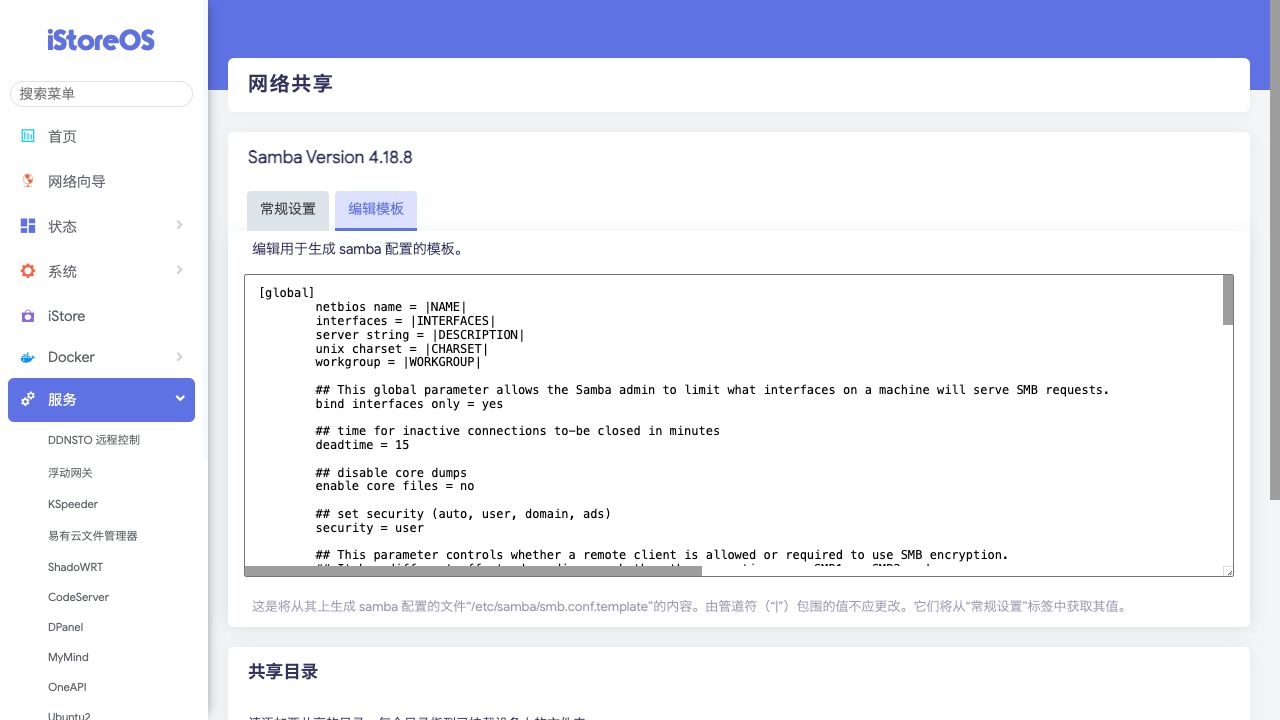Click the 系统 gear icon
Image resolution: width=1280 pixels, height=720 pixels.
coord(28,271)
